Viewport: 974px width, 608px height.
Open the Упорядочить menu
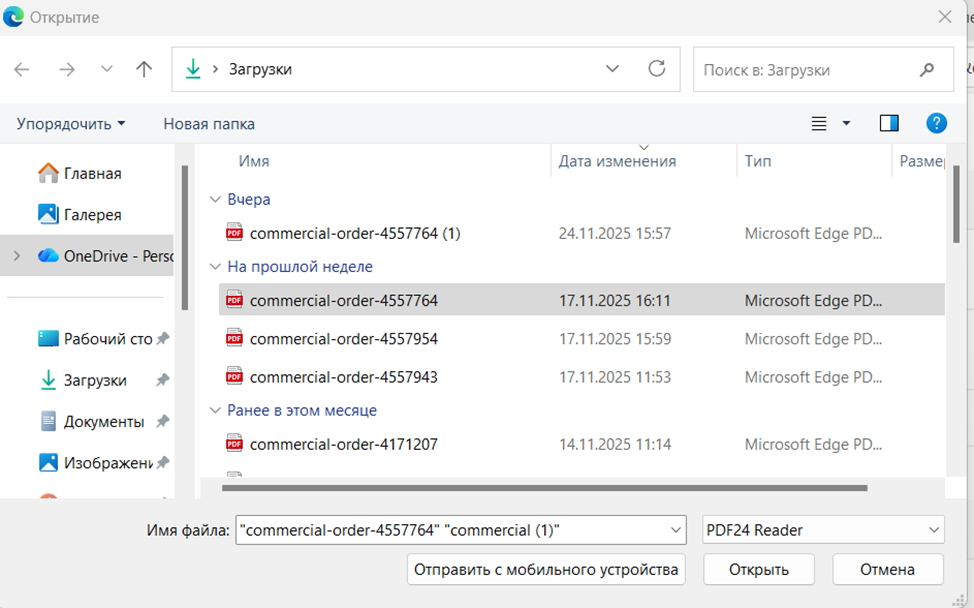click(x=71, y=124)
